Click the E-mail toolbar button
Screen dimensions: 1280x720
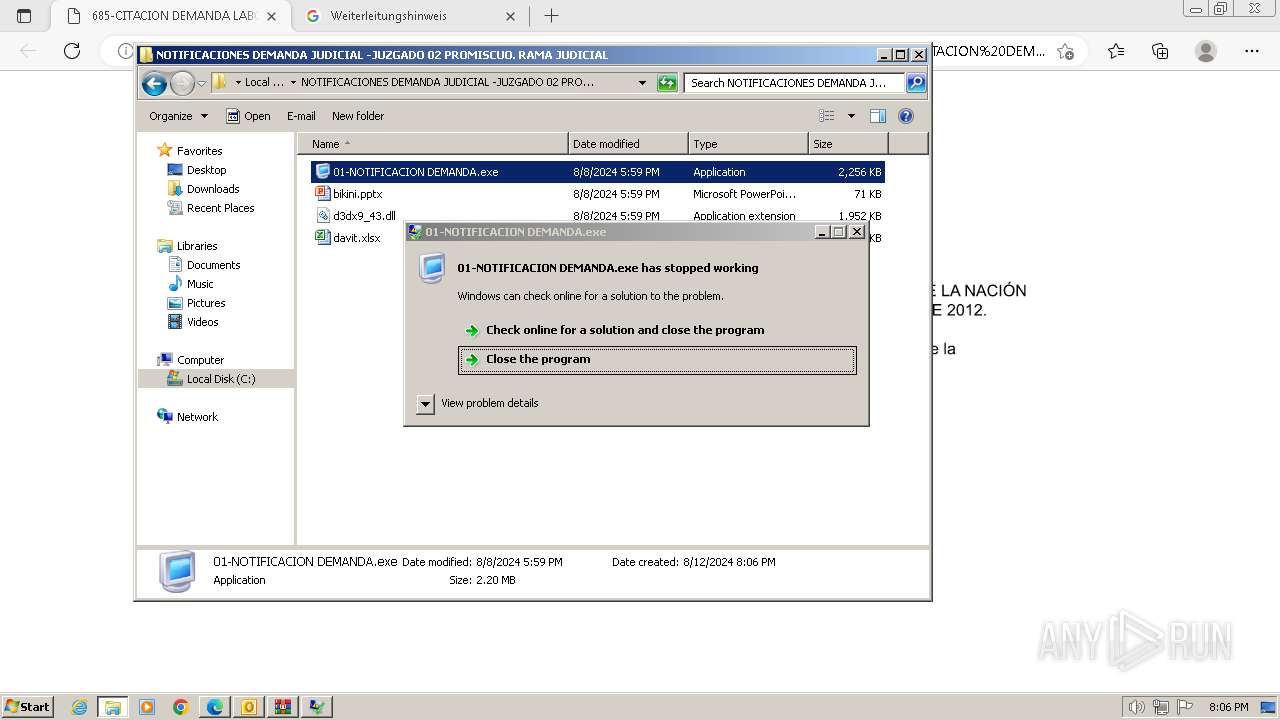pos(301,116)
